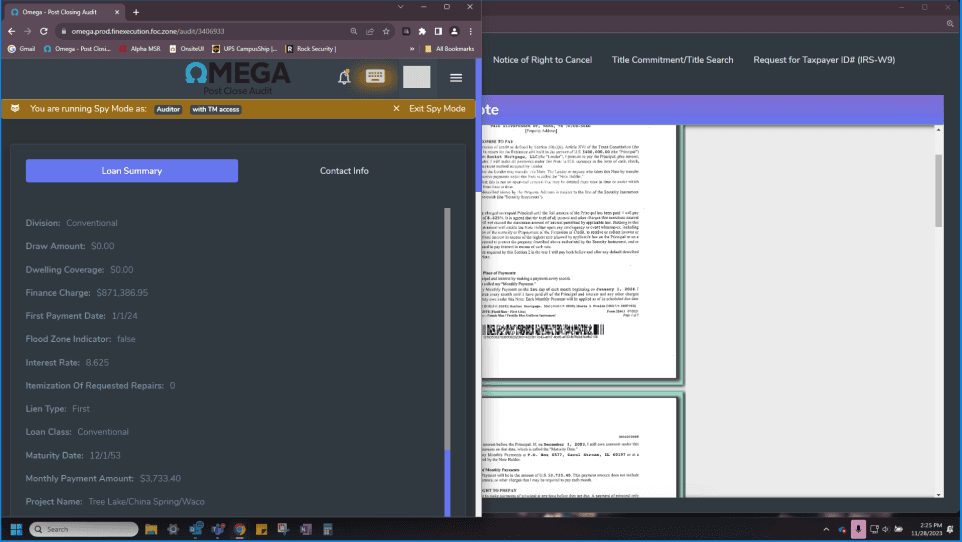Open Microsoft Teams from the taskbar
The image size is (962, 542).
(218, 529)
